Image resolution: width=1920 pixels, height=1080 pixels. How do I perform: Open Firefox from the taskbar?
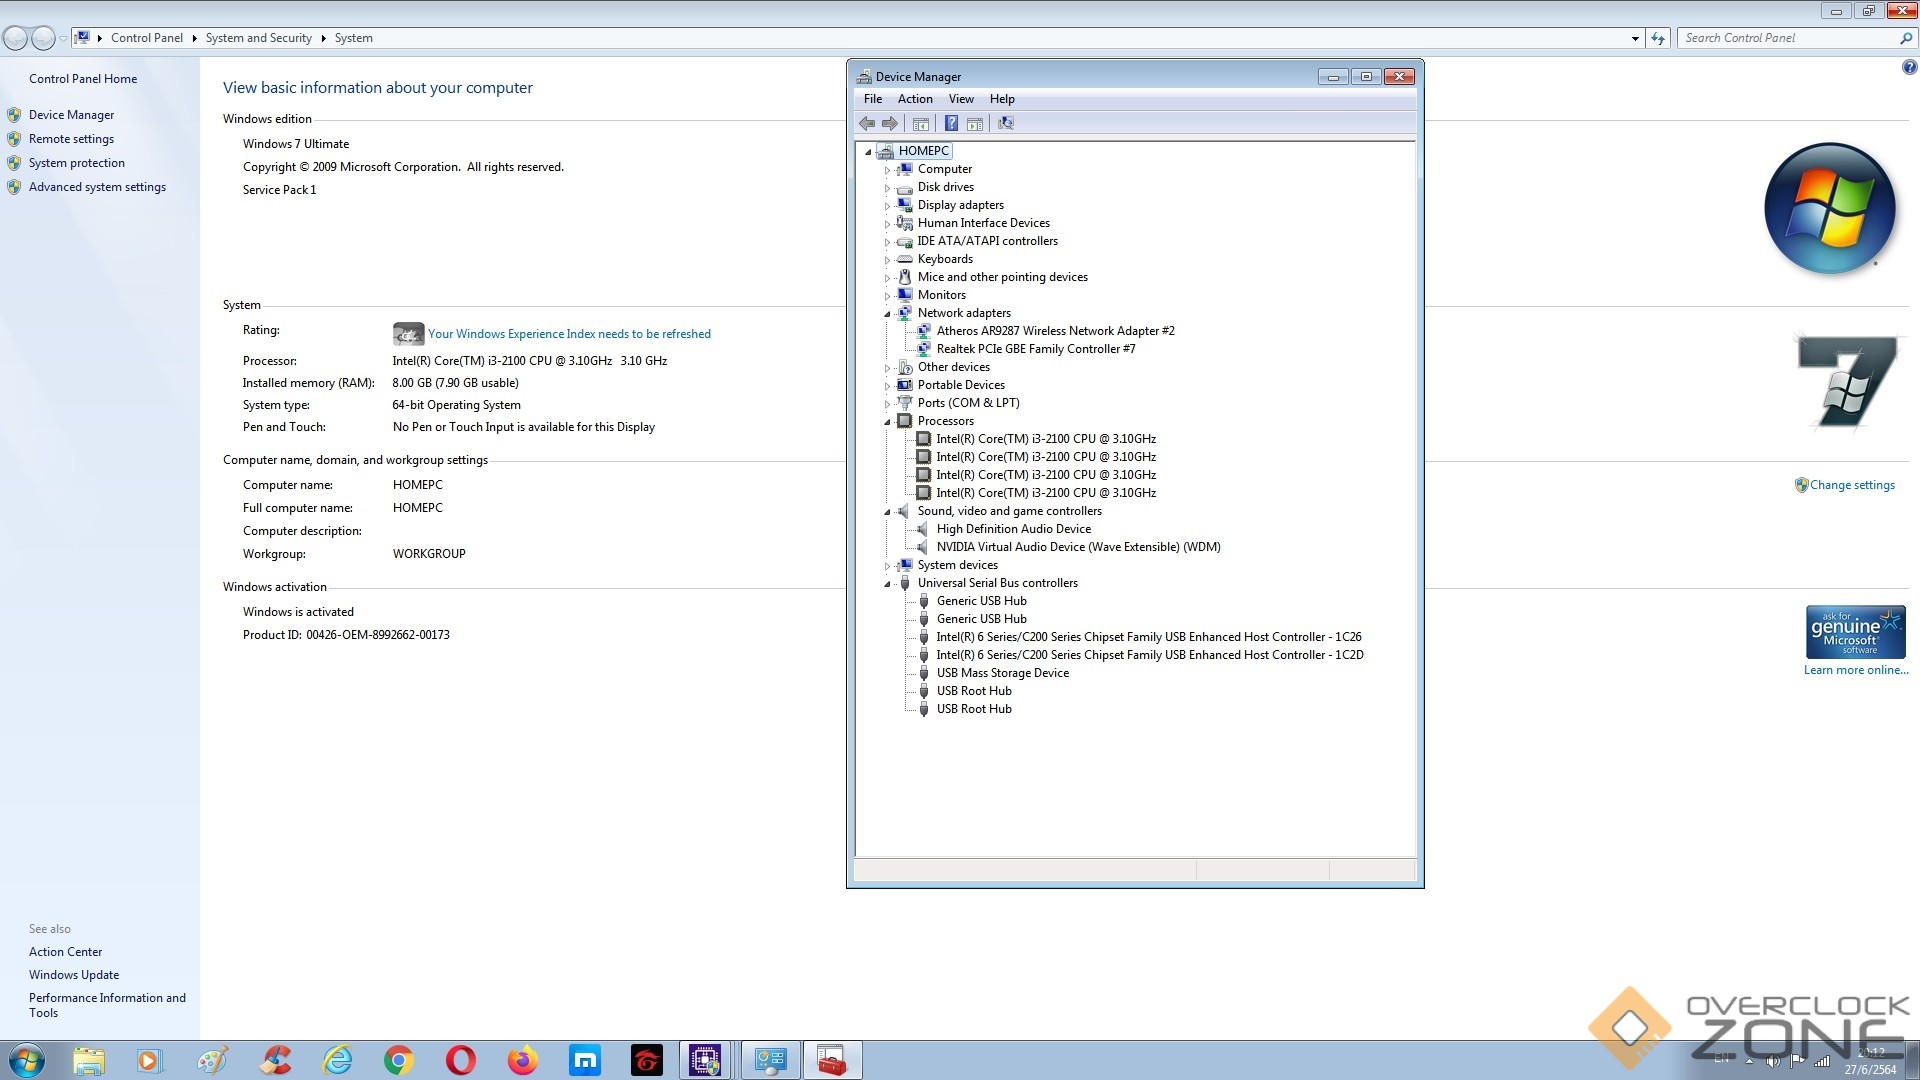(x=522, y=1060)
